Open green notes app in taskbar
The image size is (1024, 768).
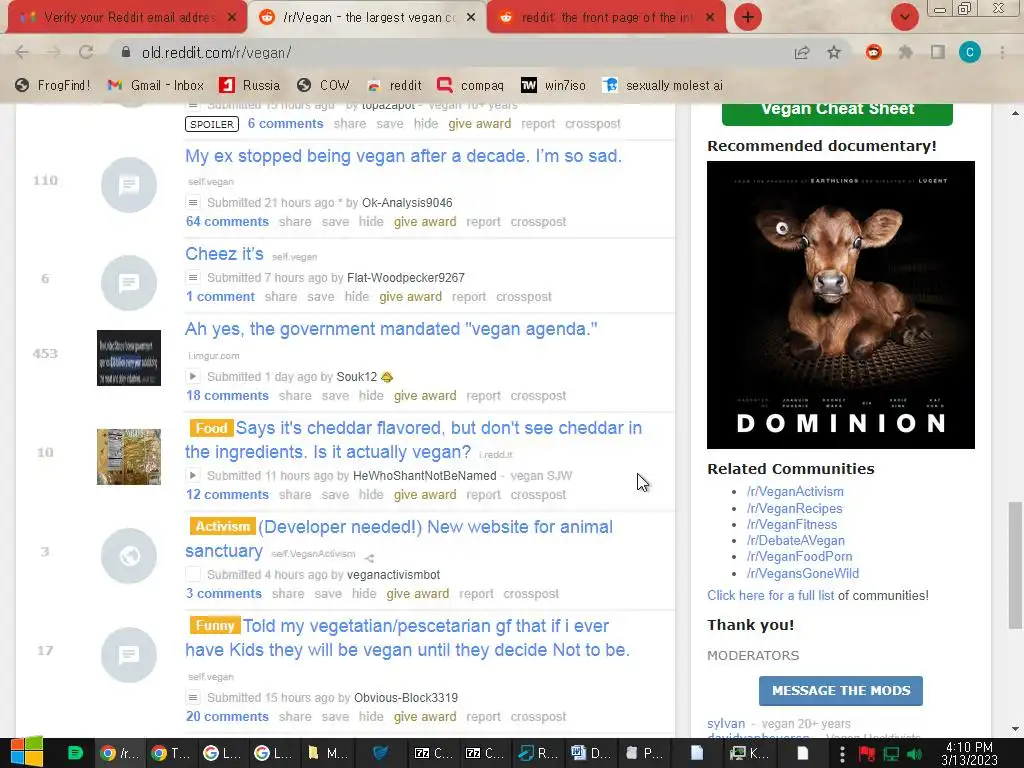75,753
